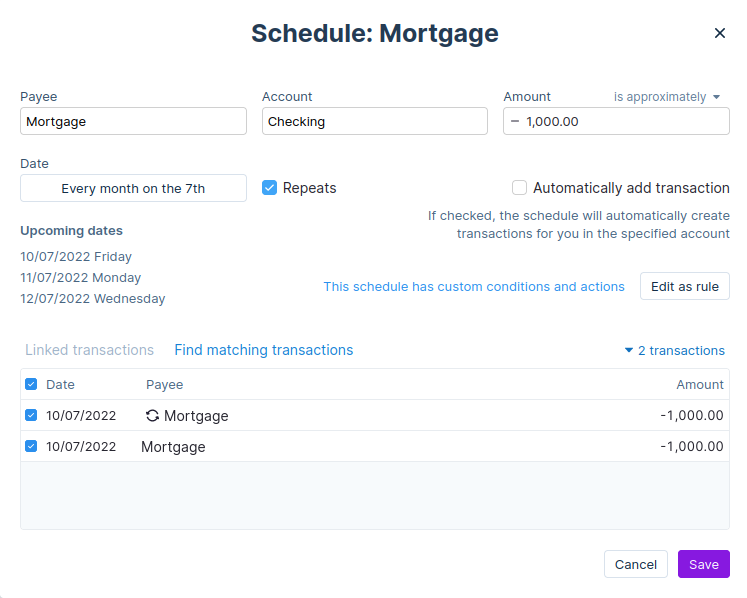Deselect the first 10/07/2022 transaction row checkbox

coord(31,415)
